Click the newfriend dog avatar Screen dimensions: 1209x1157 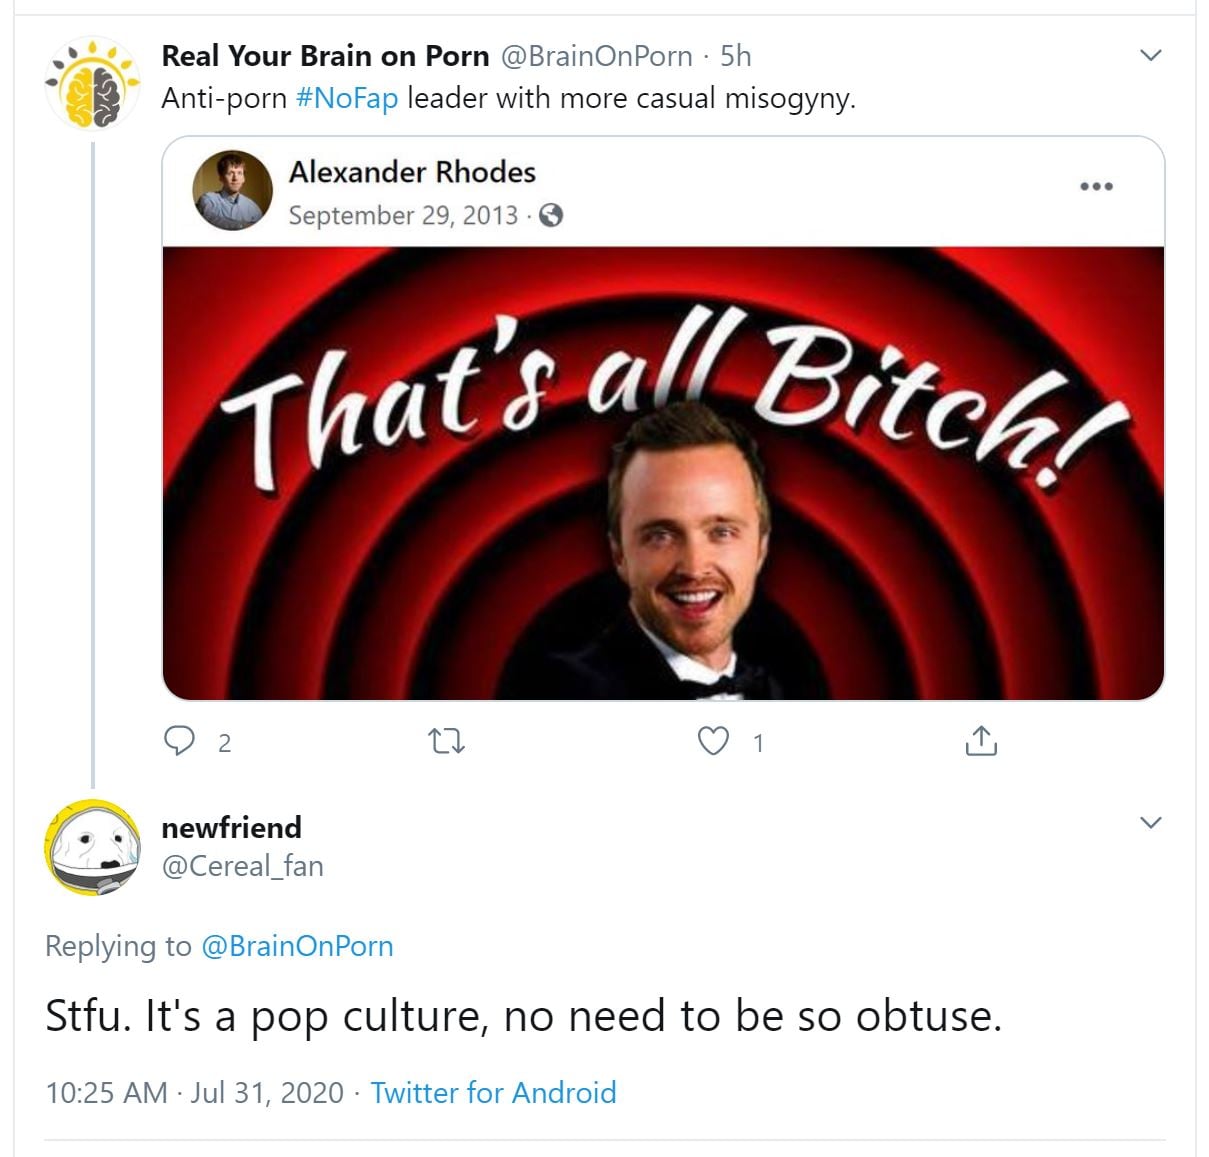[x=93, y=846]
